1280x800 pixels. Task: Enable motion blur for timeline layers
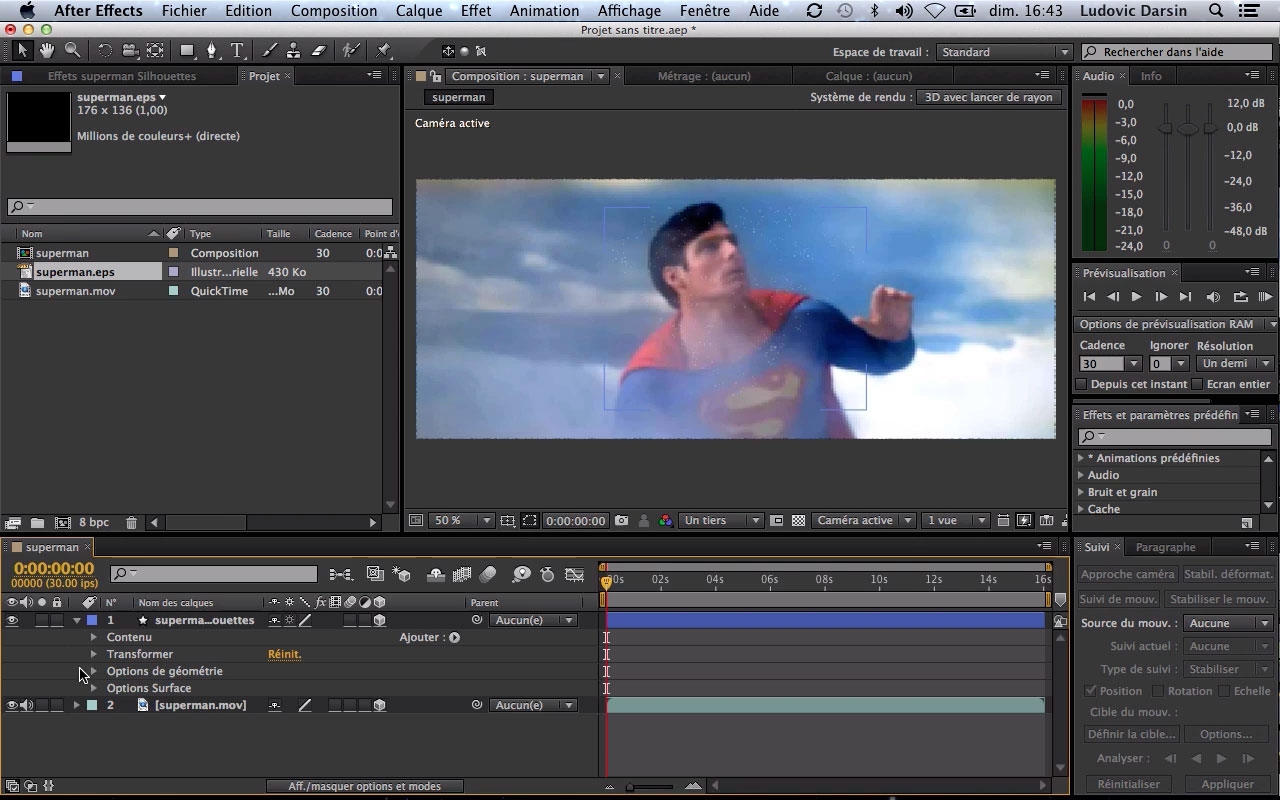click(488, 575)
